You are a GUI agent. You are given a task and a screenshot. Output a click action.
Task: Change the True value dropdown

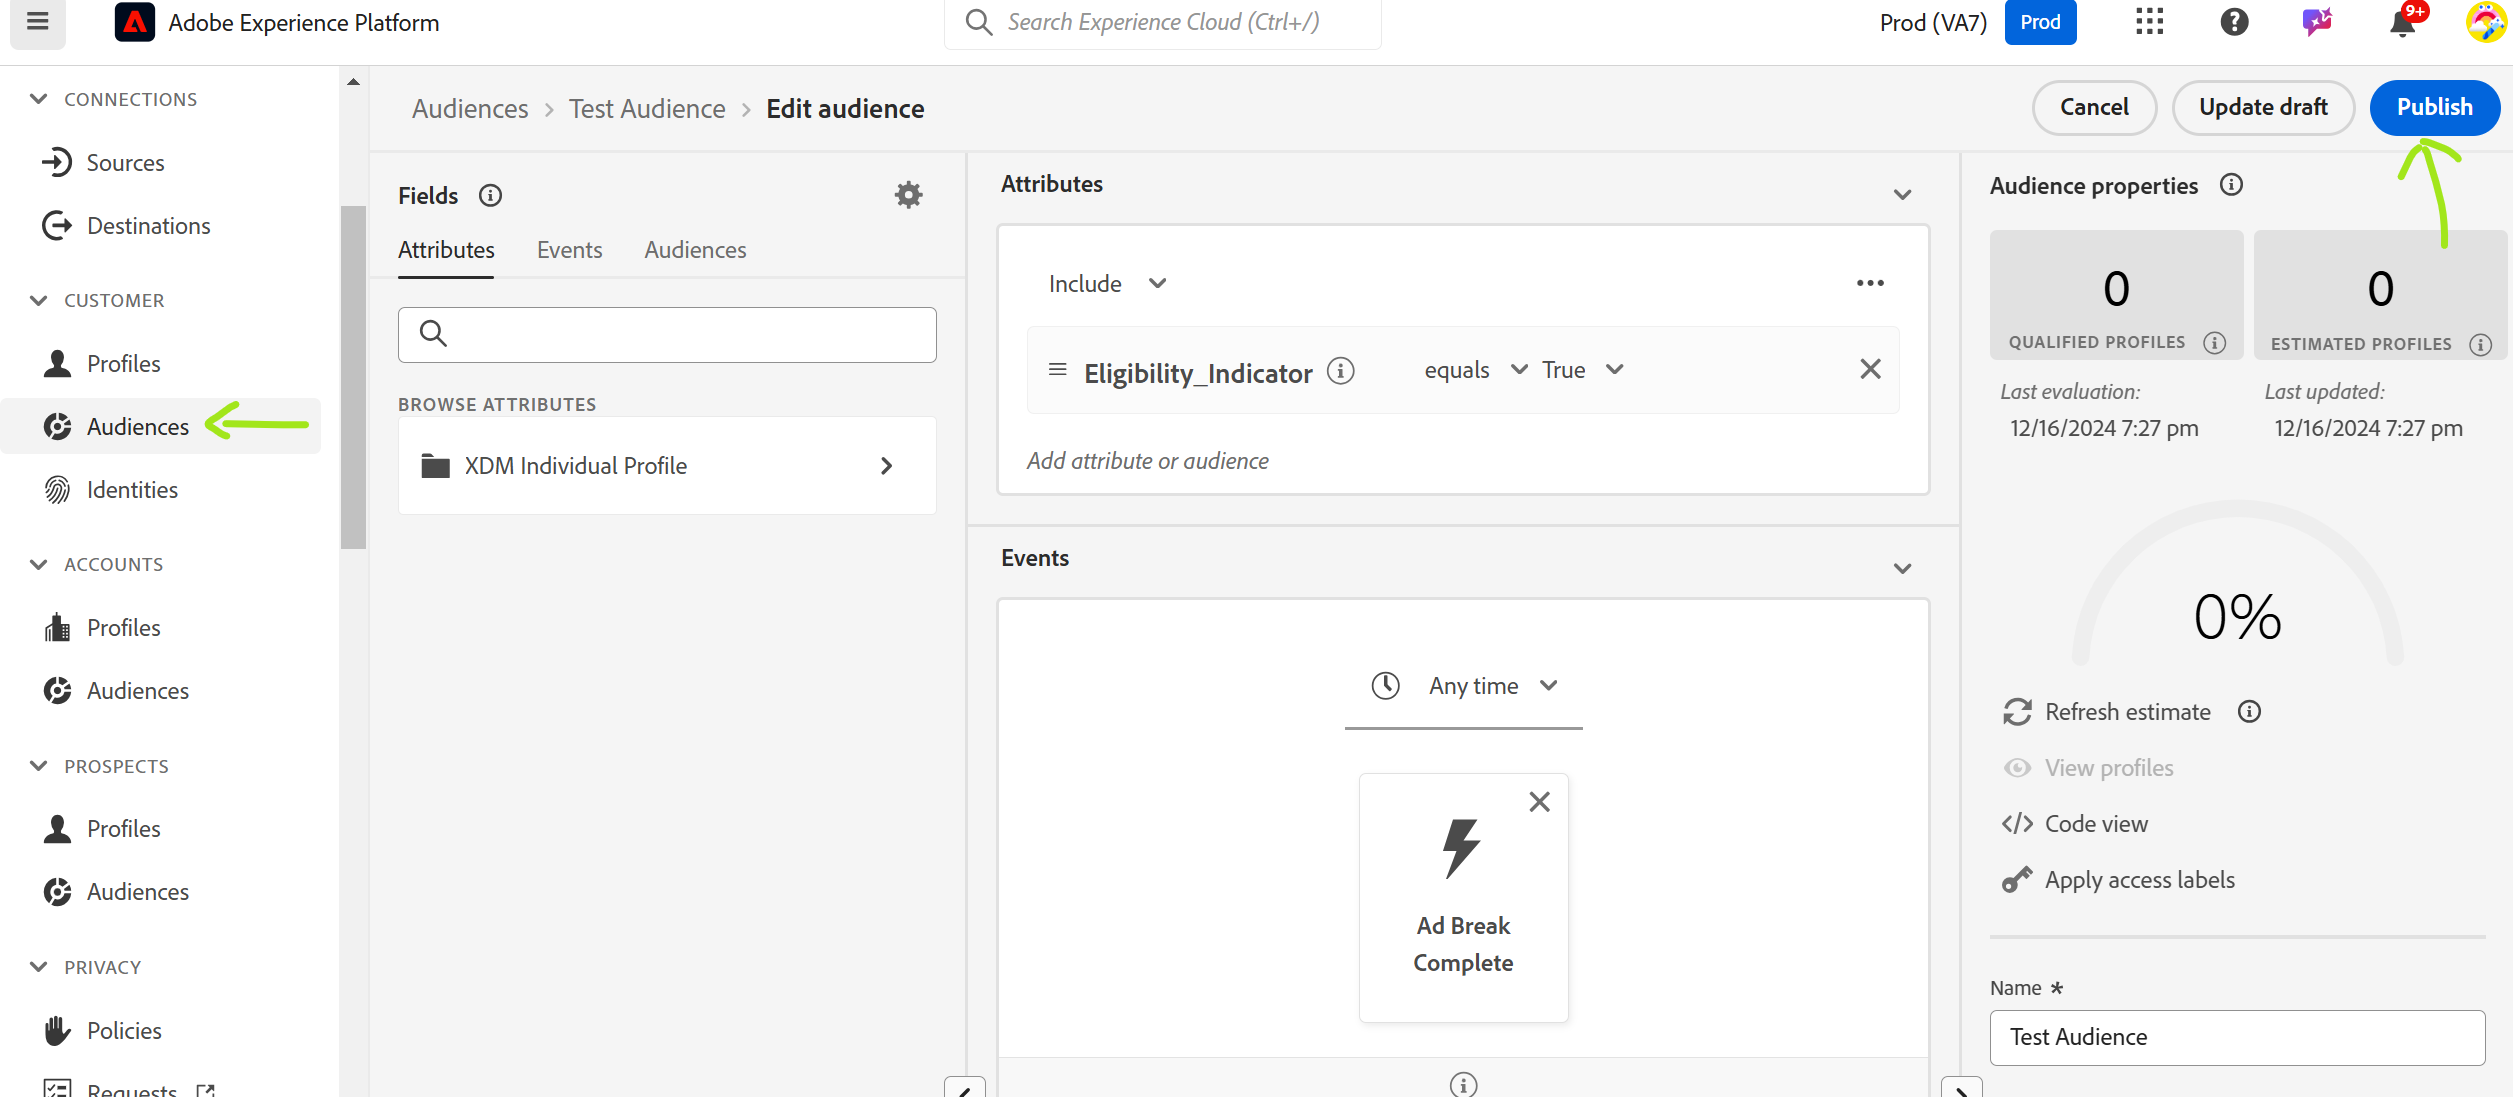1614,369
